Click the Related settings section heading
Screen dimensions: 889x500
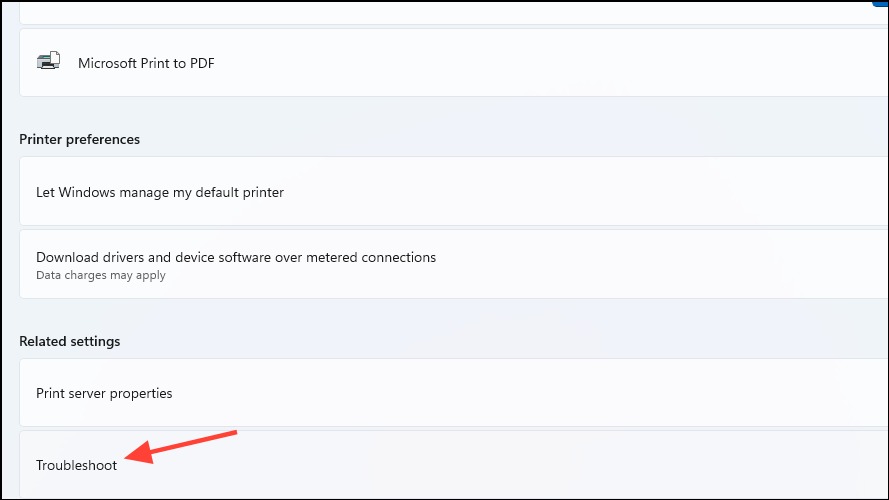(70, 341)
